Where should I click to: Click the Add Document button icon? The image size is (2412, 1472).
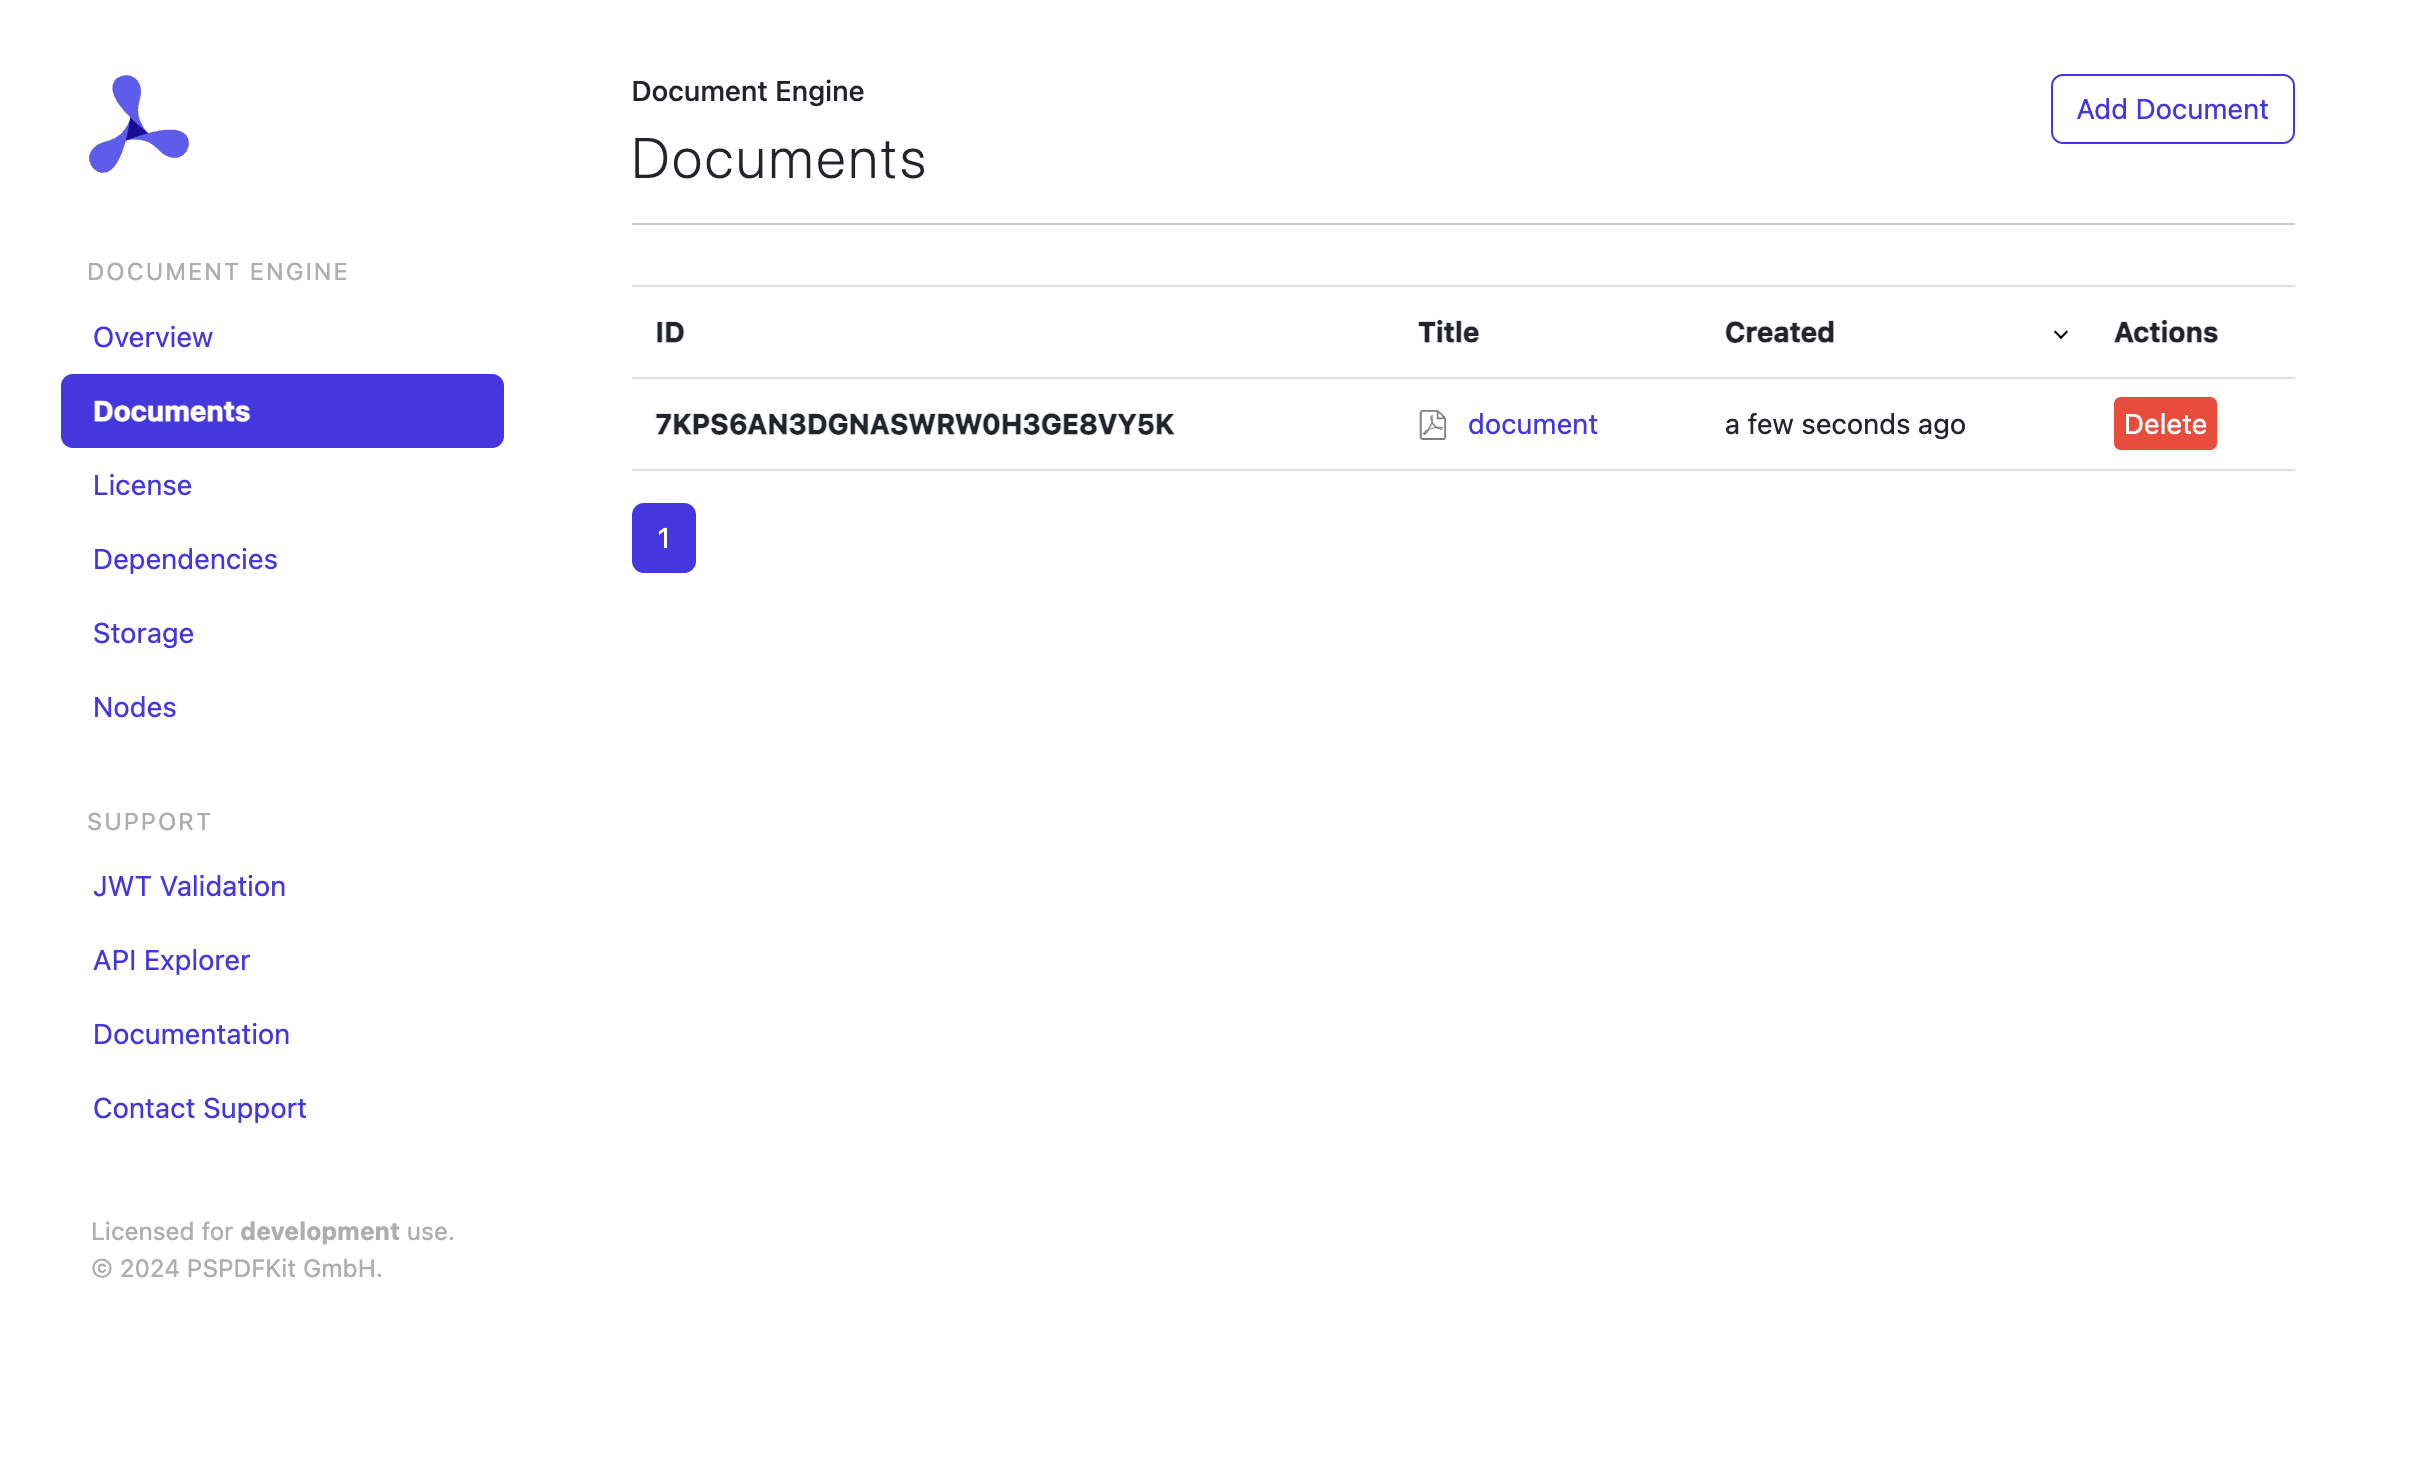point(2171,109)
